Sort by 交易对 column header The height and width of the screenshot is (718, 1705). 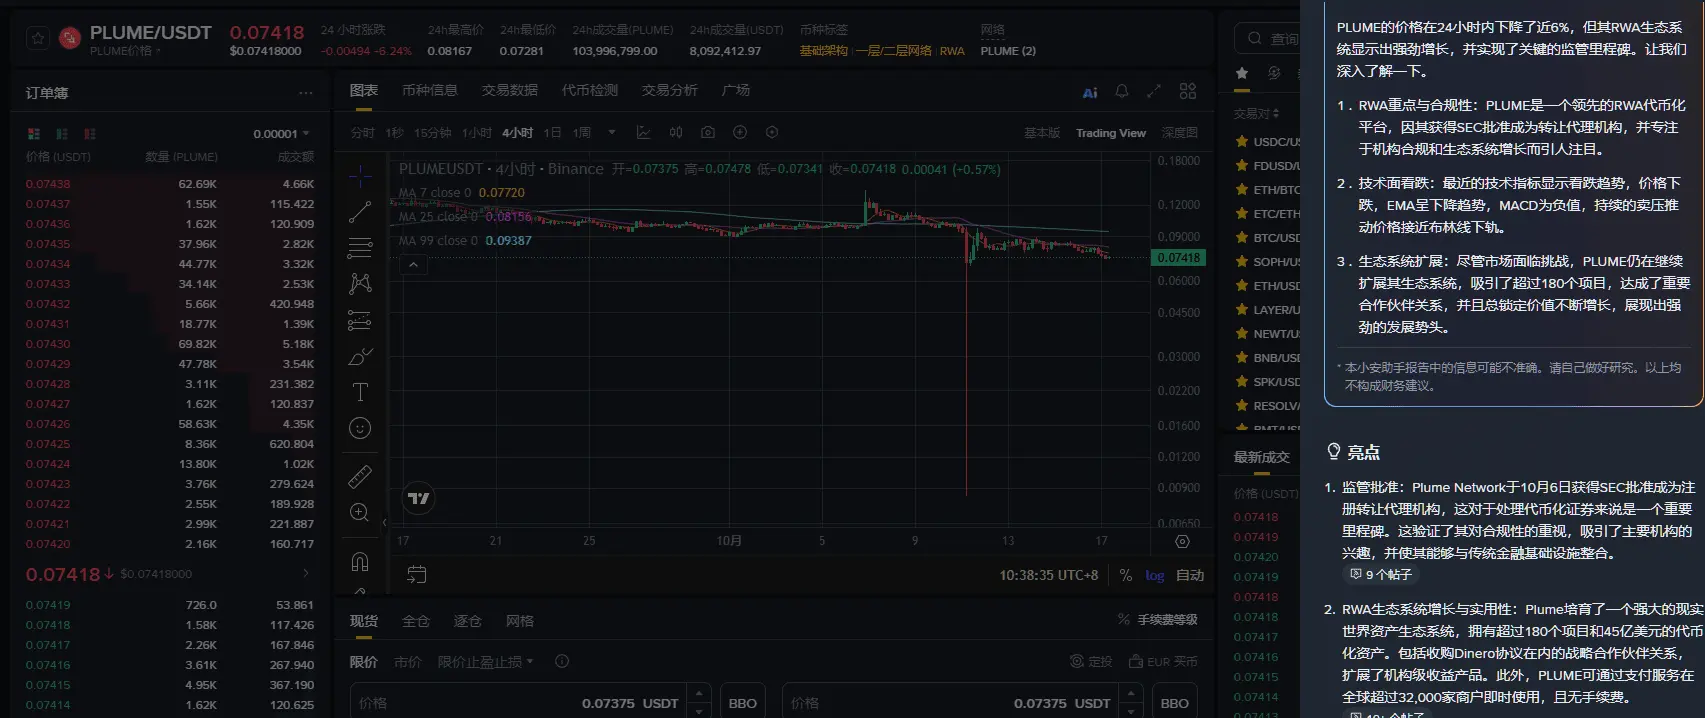click(1256, 114)
